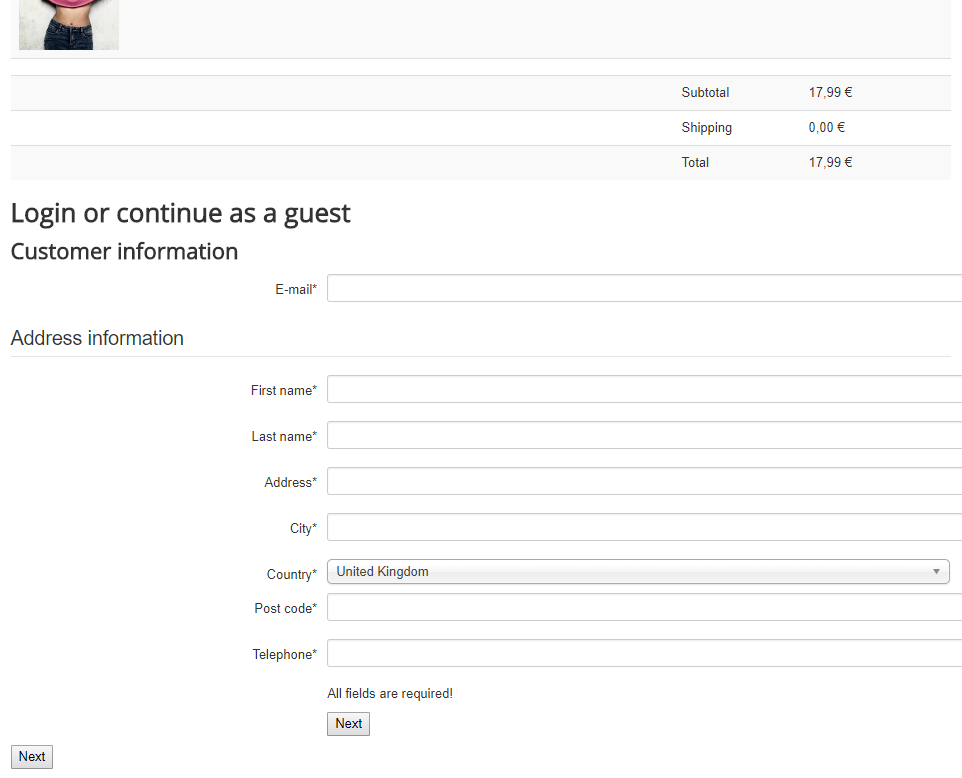
Task: Click the City field label
Action: tap(302, 529)
